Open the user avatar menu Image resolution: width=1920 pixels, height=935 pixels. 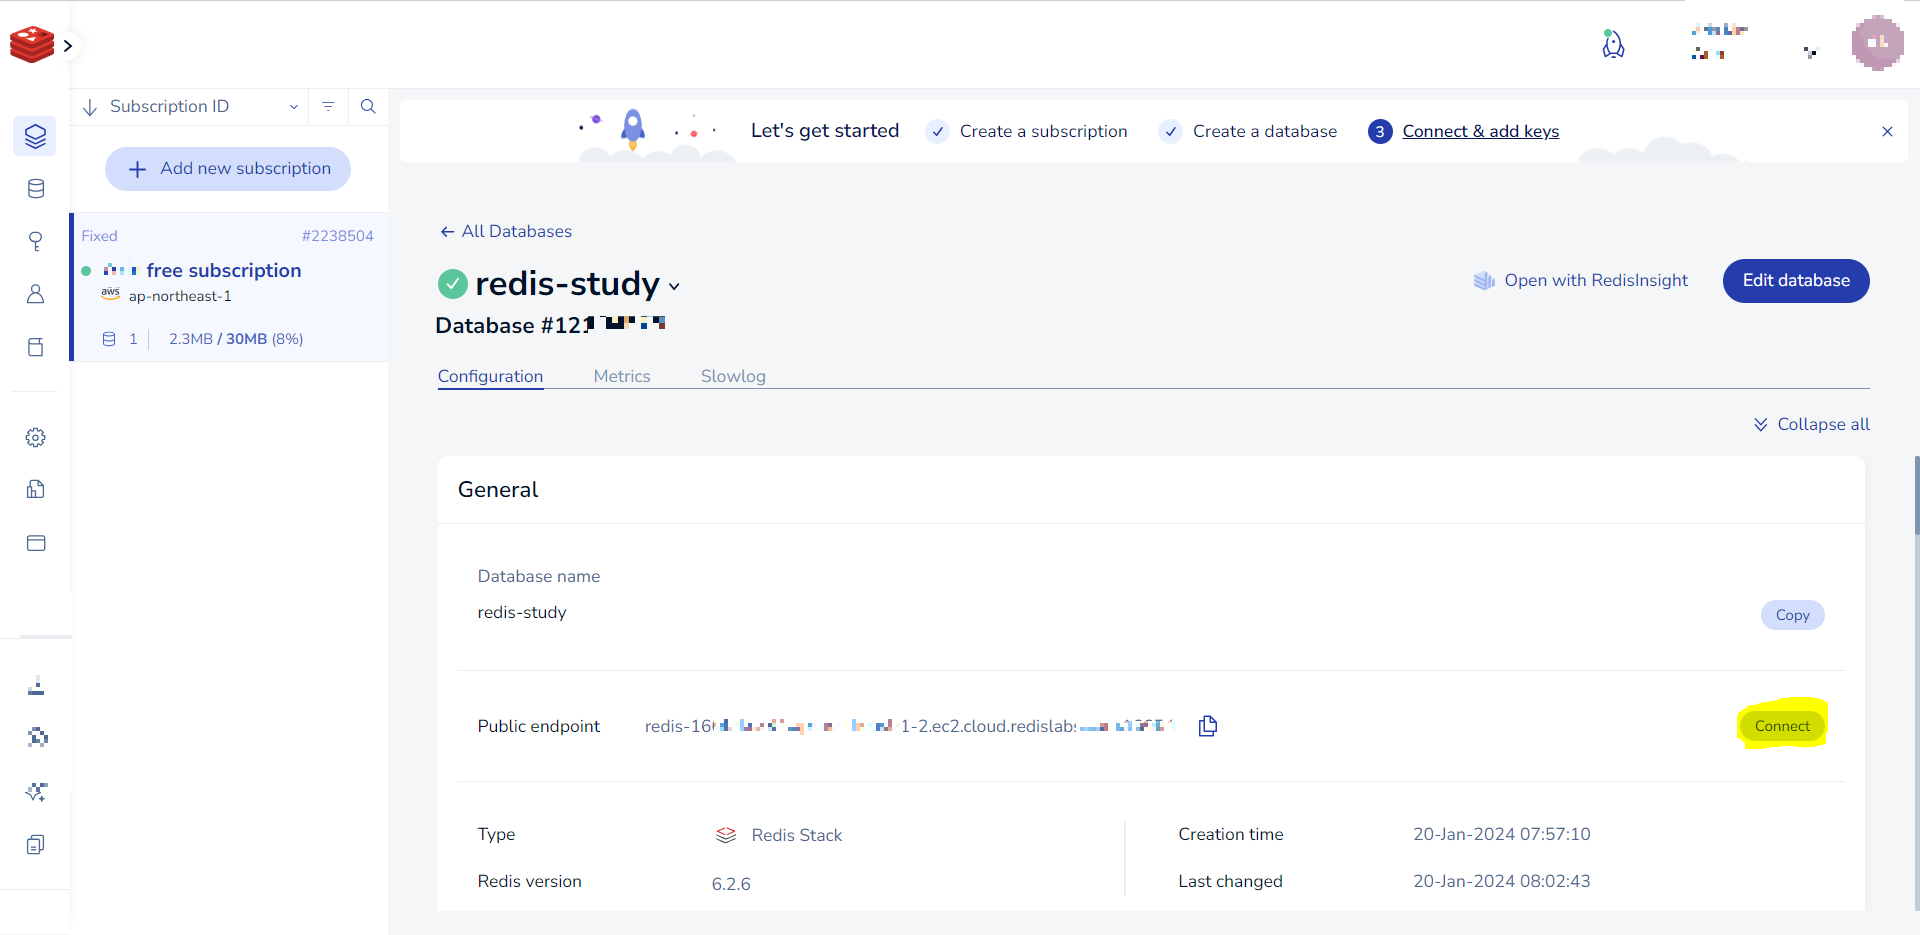click(1877, 43)
